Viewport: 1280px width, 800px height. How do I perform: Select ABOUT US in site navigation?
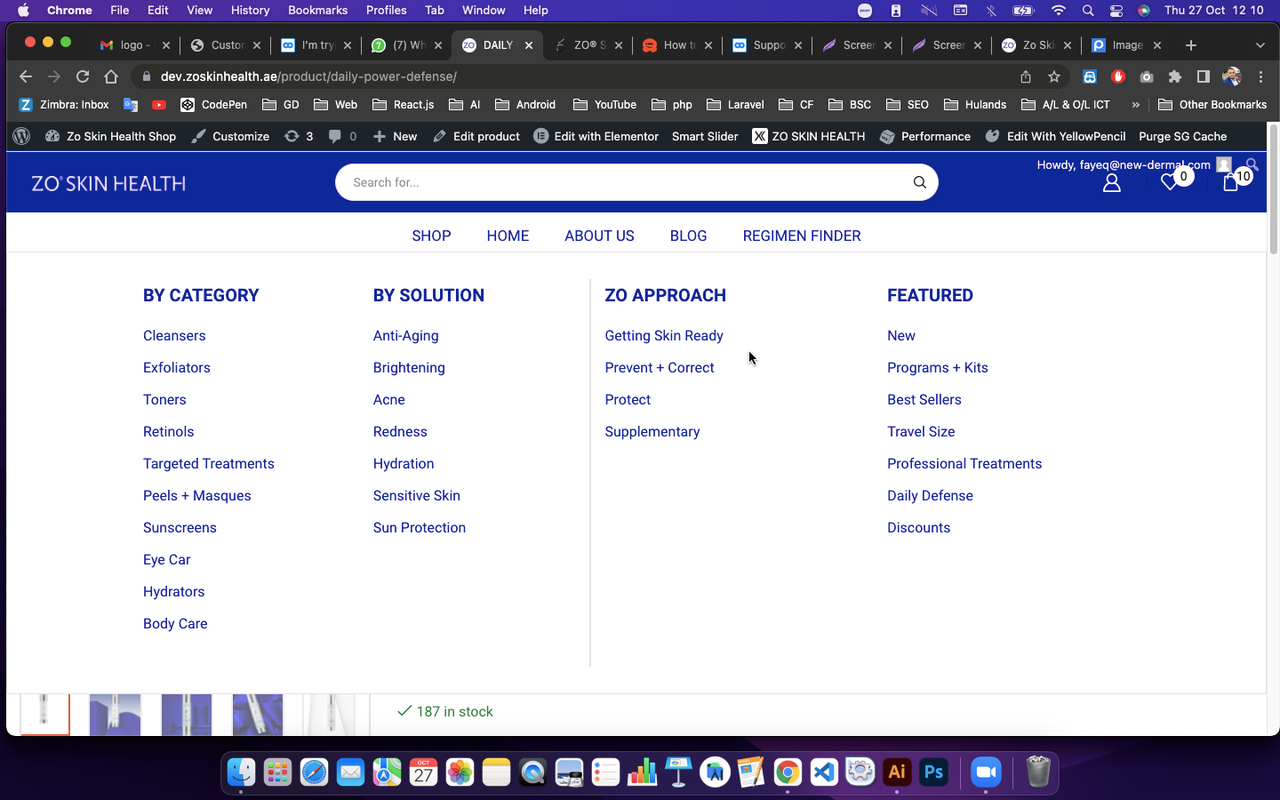(599, 236)
